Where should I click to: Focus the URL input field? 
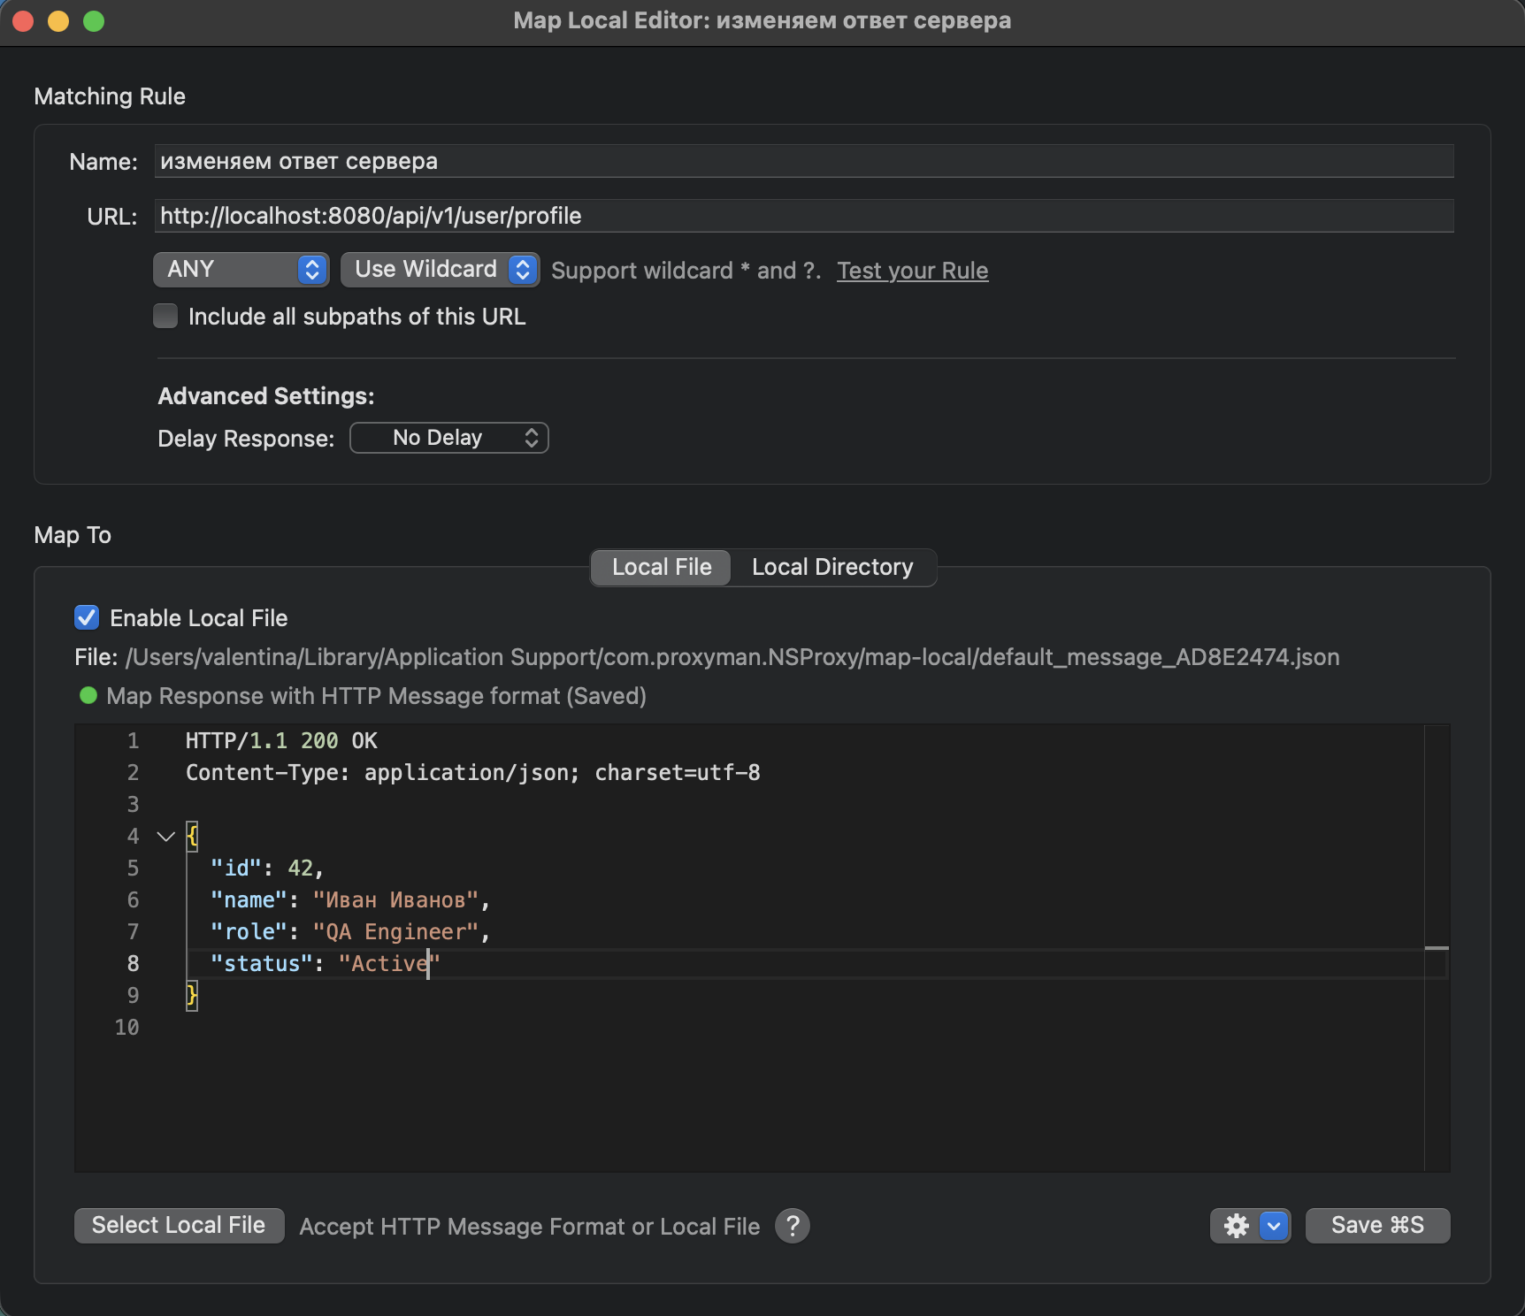(804, 215)
